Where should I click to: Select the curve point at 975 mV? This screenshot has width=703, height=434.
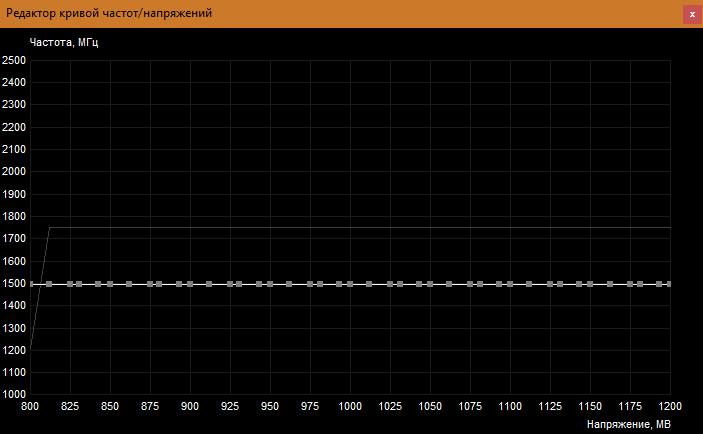[310, 284]
